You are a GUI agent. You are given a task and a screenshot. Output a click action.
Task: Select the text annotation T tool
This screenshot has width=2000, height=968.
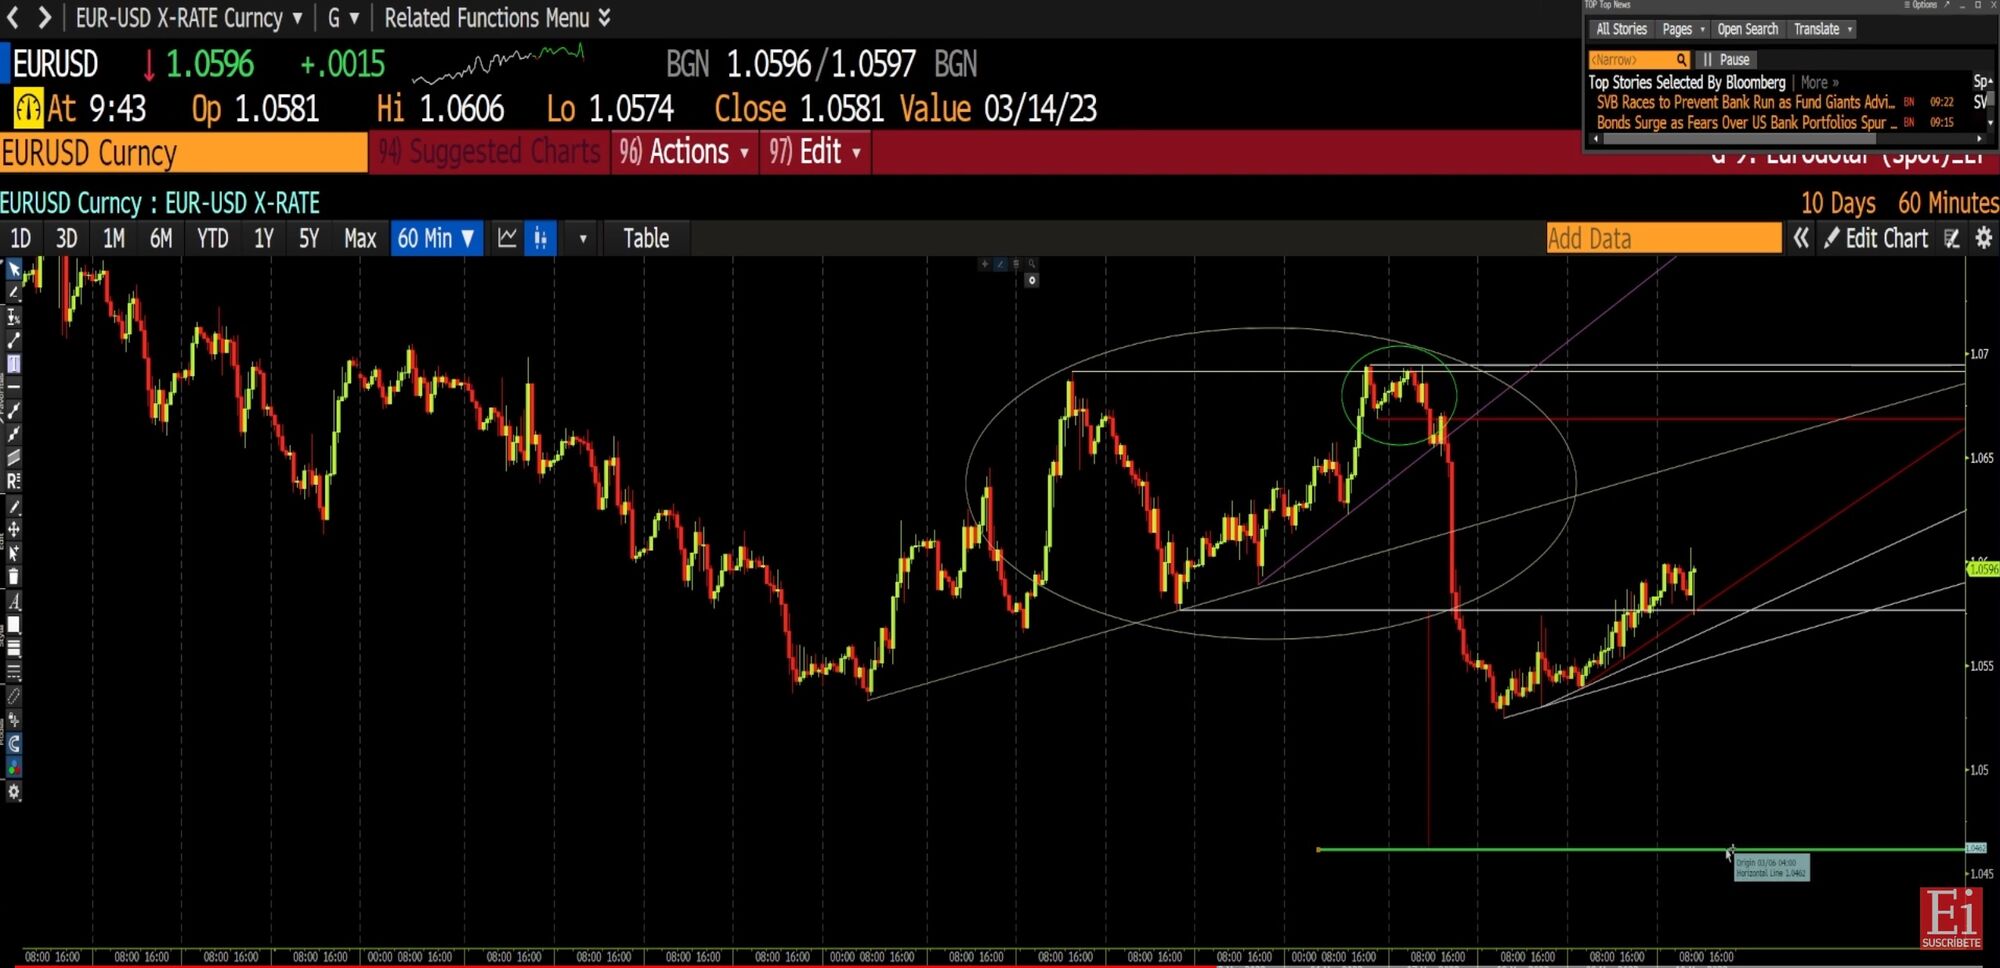point(14,364)
